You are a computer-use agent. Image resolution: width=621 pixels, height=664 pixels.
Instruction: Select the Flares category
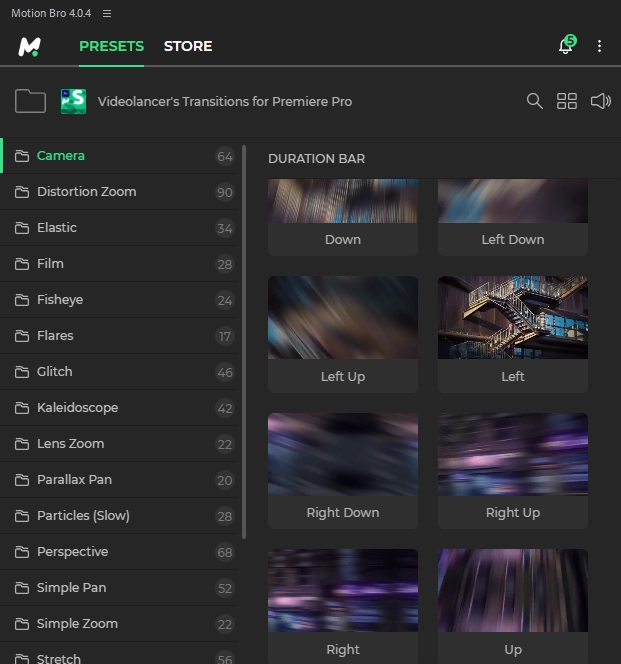click(x=120, y=336)
